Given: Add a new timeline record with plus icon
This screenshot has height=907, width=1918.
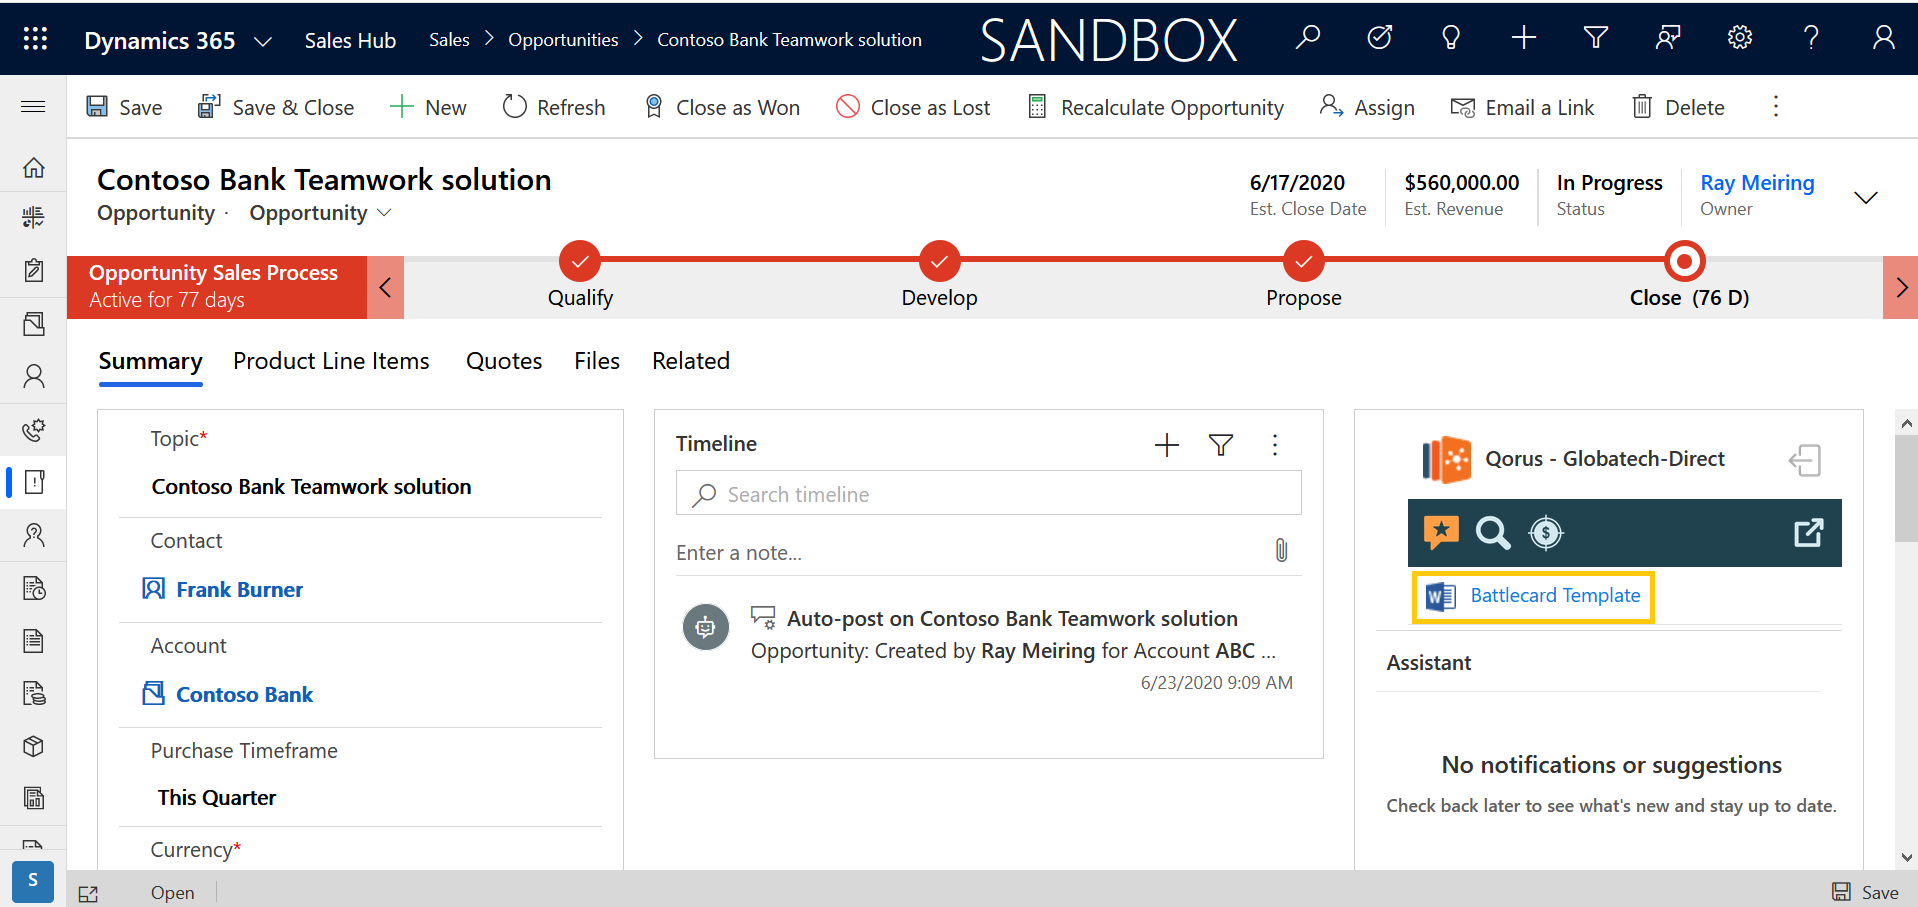Looking at the screenshot, I should point(1166,445).
